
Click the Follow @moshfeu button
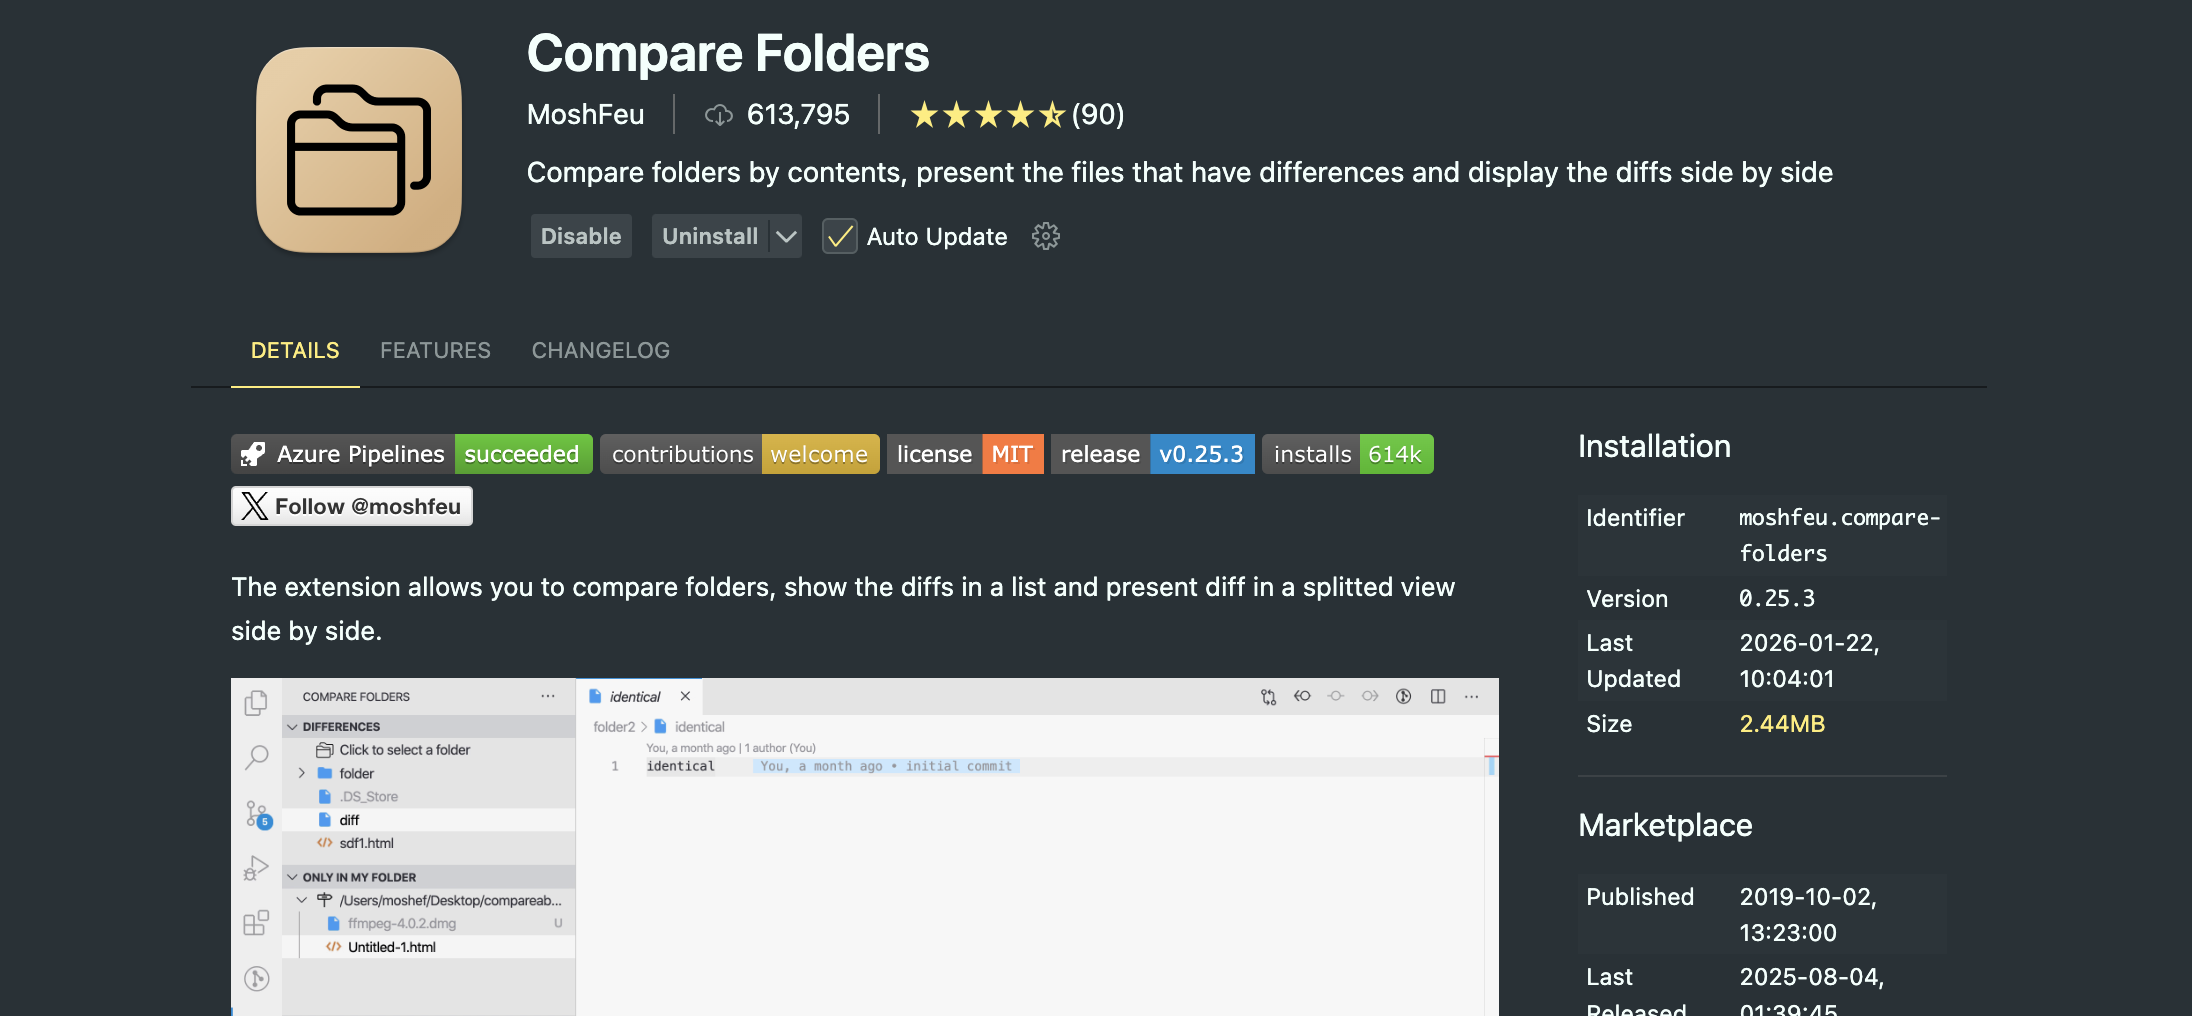point(351,506)
